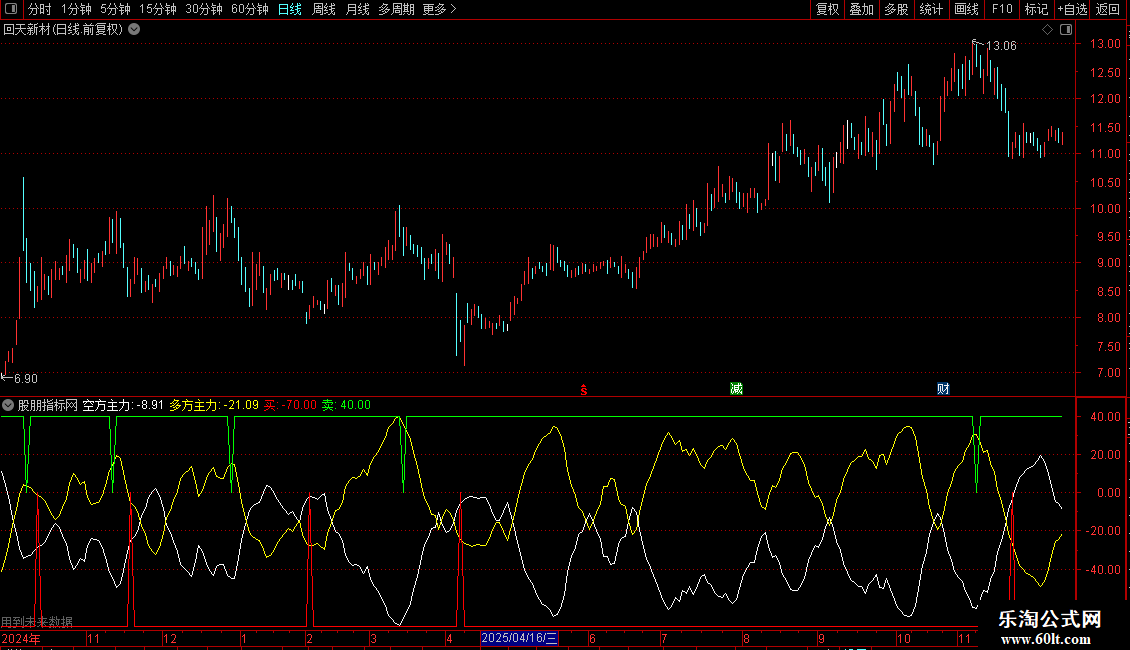Click the 13.06 high price label

click(x=1001, y=45)
